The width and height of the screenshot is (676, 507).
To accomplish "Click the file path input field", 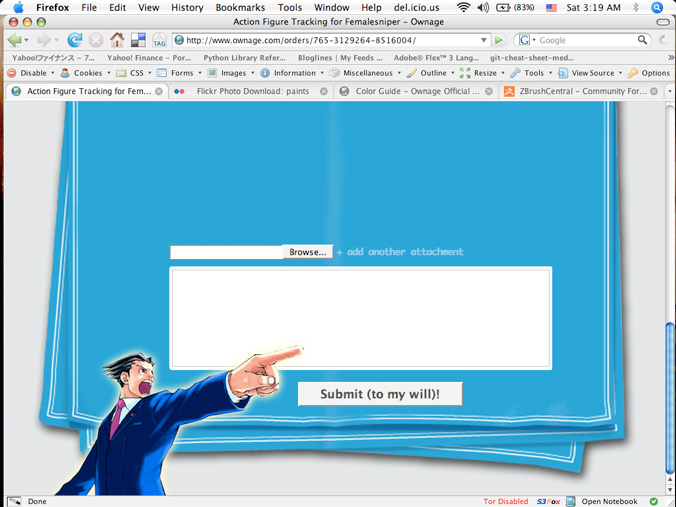I will tap(226, 252).
